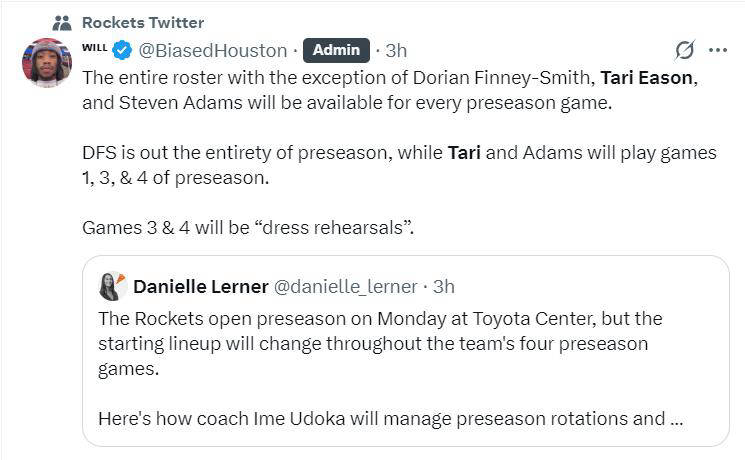Screen dimensions: 745x460
Task: Click the community people icon beside Rockets Twitter
Action: tap(61, 22)
